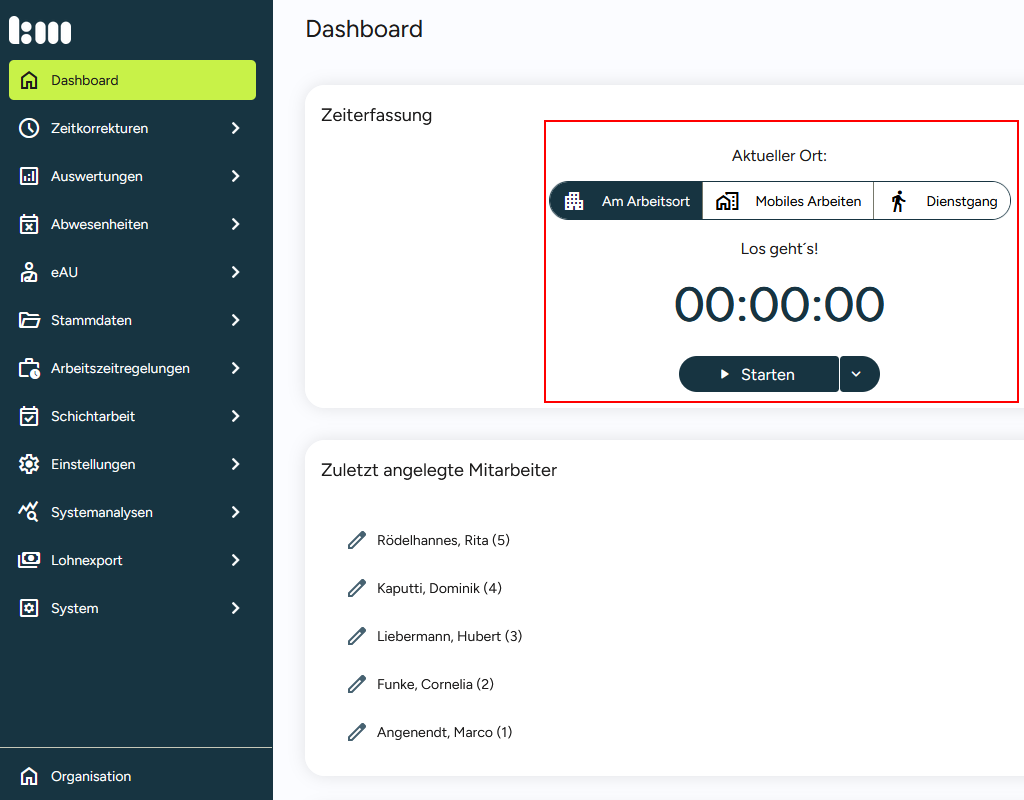Expand the Einstellungen chevron arrow
Screen dimensions: 1024x800
(x=236, y=464)
